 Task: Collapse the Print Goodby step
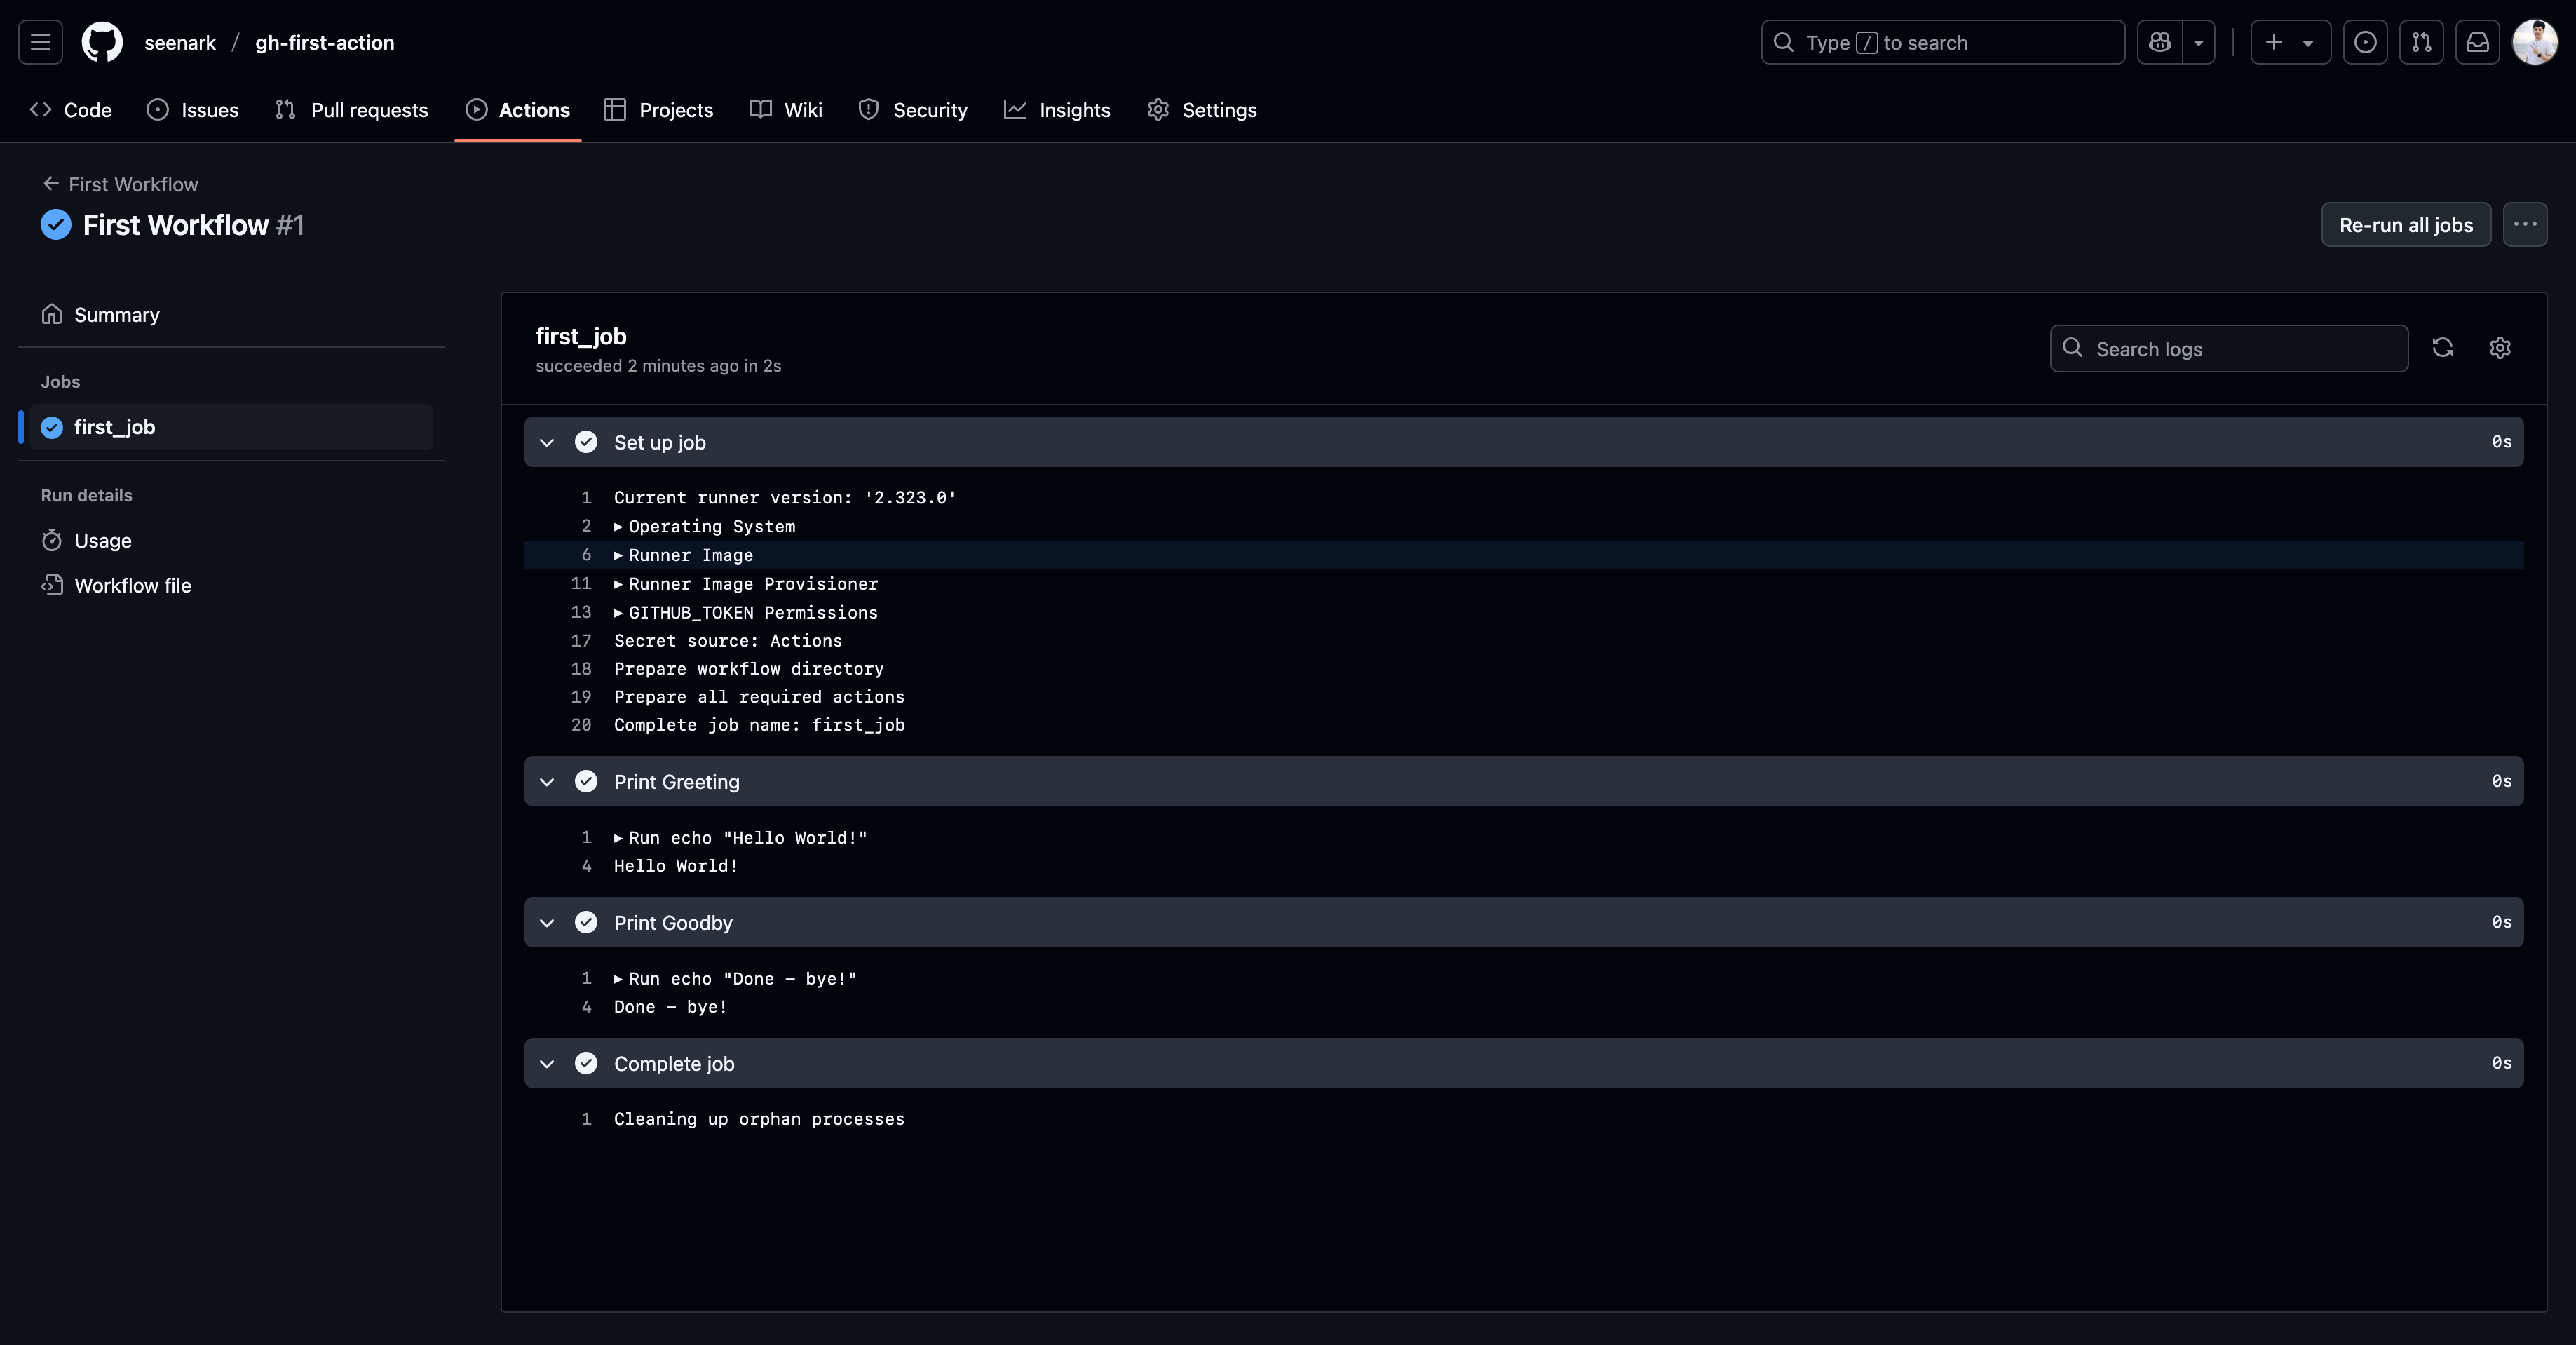tap(547, 923)
